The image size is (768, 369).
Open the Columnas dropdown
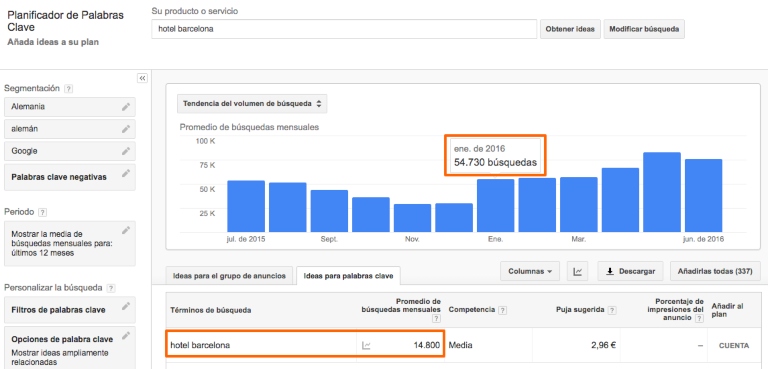coord(530,271)
